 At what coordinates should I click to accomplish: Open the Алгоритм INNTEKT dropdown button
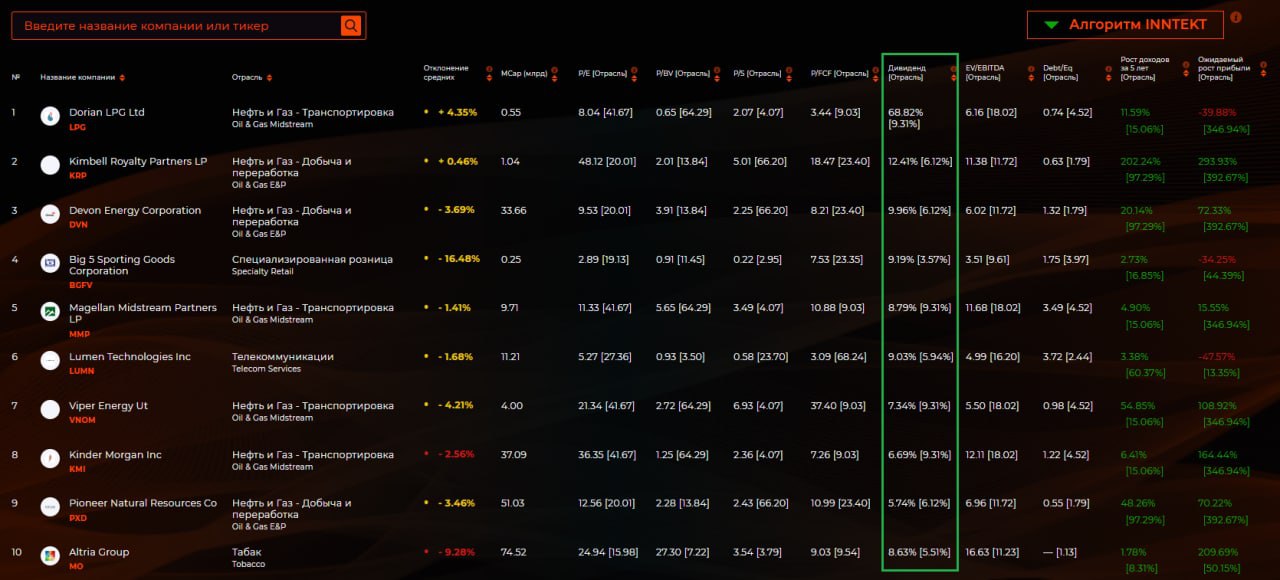click(x=1125, y=25)
